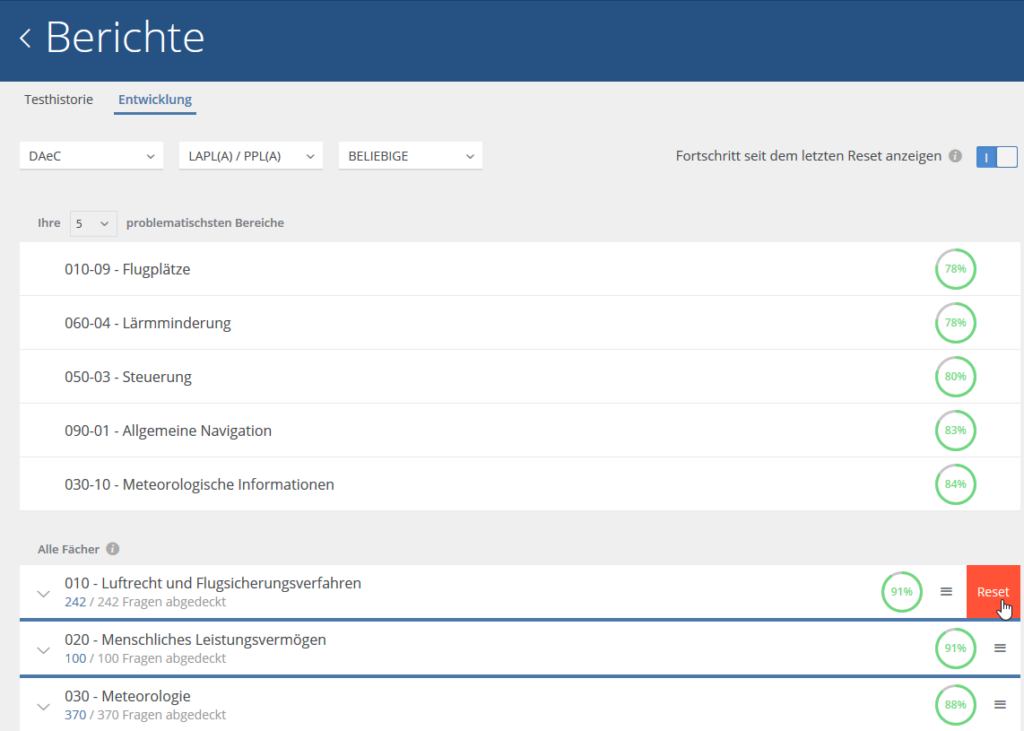
Task: Click info icon next to Alle Fächer
Action: point(113,548)
